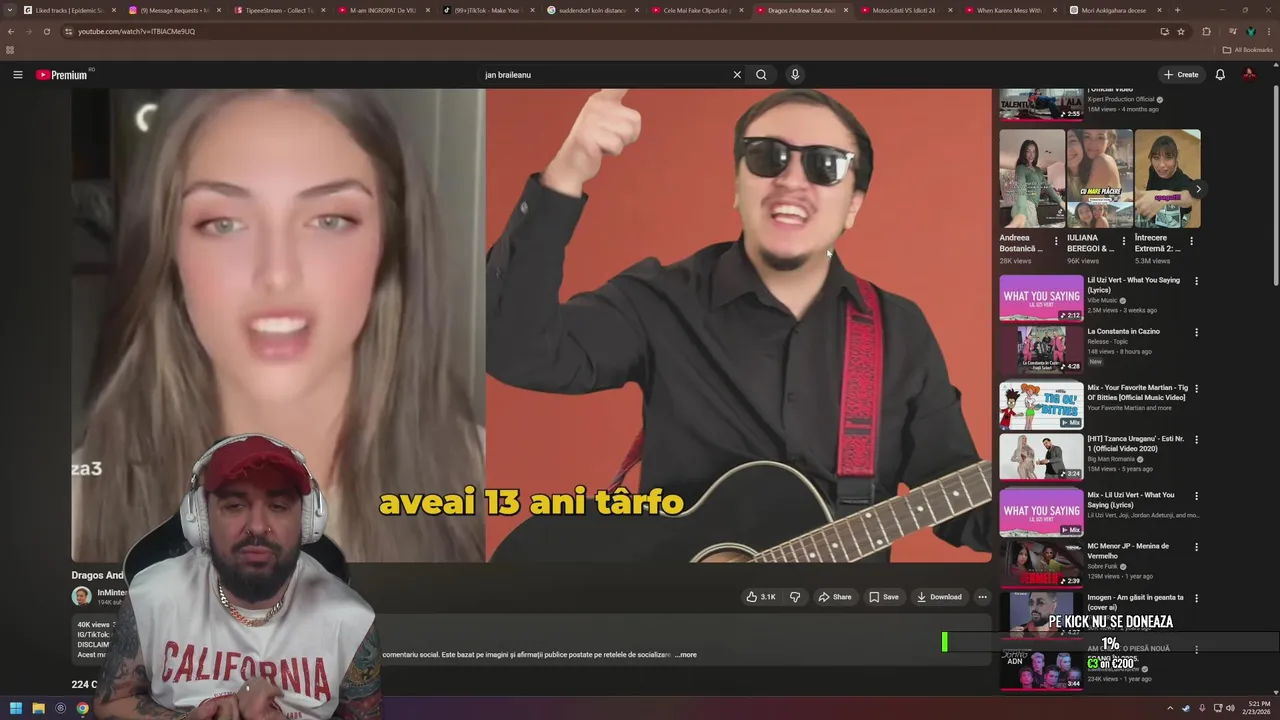The height and width of the screenshot is (720, 1280).
Task: Open MC Menor JP Menina de Vermelho thumbnail
Action: point(1041,564)
